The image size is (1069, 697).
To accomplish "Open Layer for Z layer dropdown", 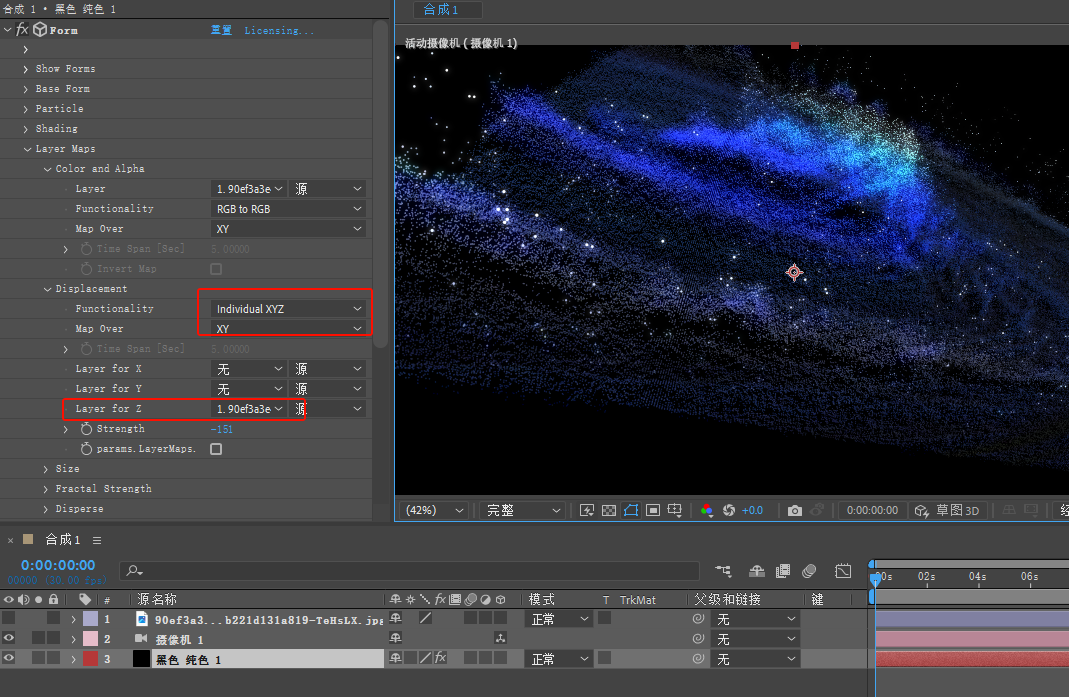I will 250,409.
